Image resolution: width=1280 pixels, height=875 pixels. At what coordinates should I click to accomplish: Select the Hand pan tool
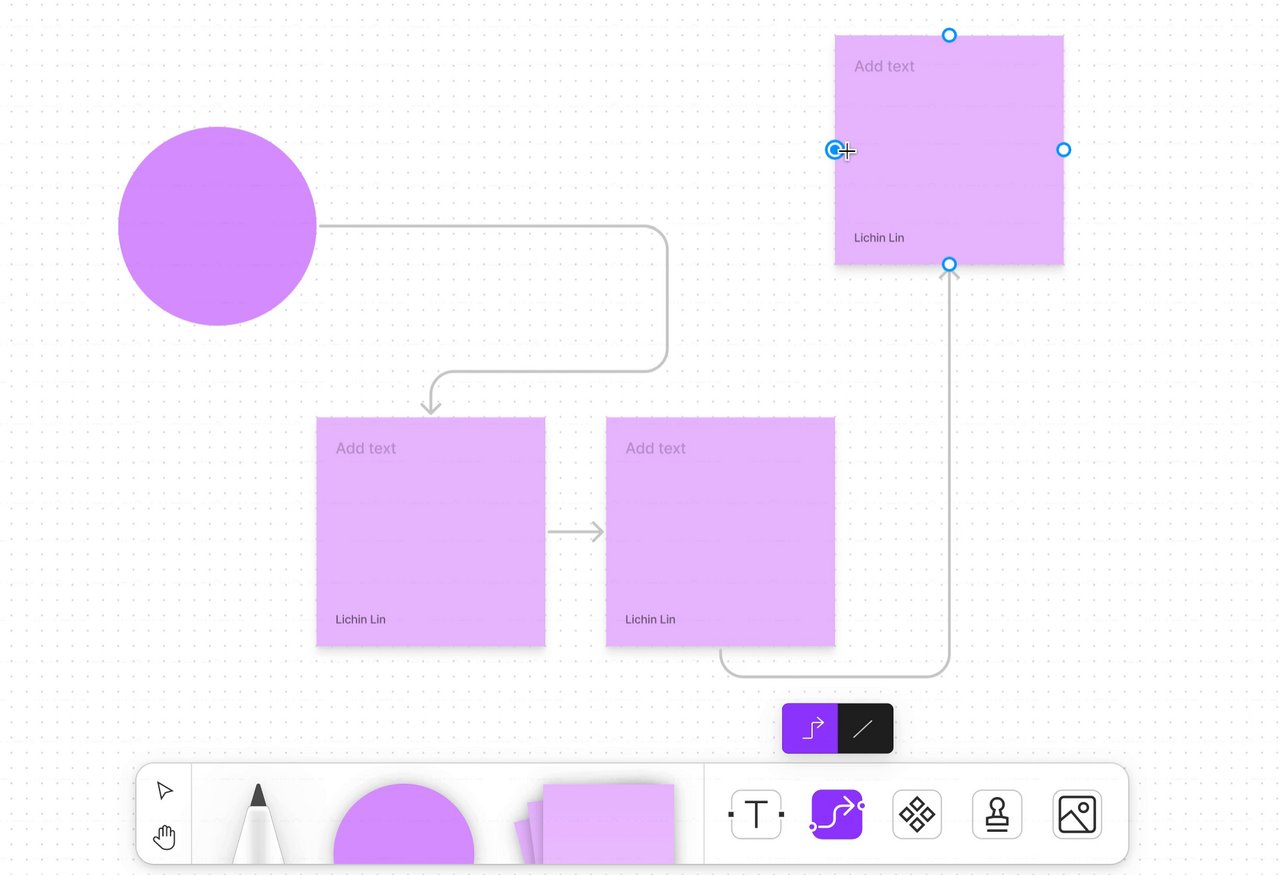(x=165, y=837)
